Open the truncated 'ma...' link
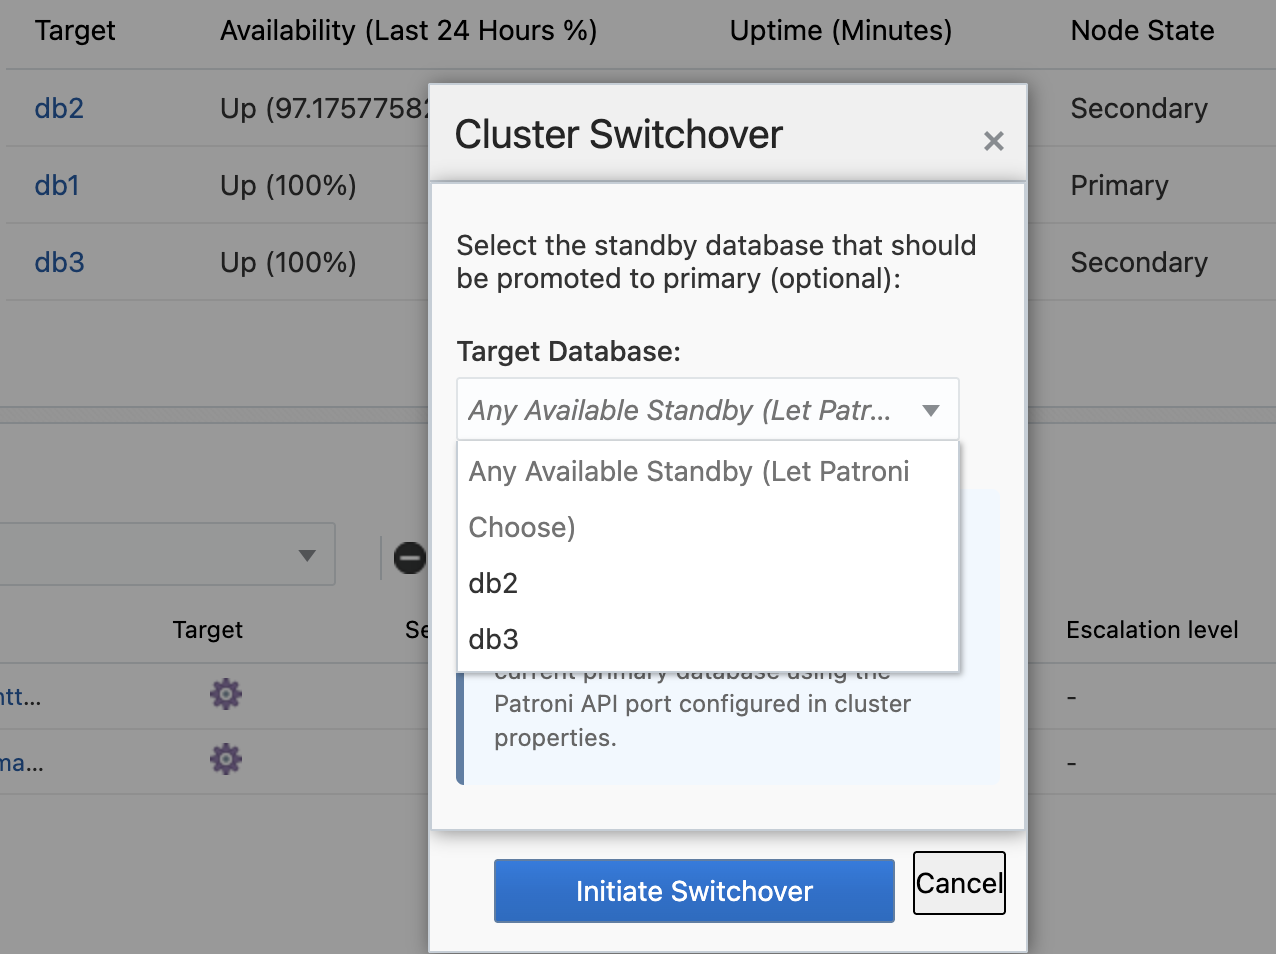This screenshot has width=1276, height=954. click(x=21, y=763)
